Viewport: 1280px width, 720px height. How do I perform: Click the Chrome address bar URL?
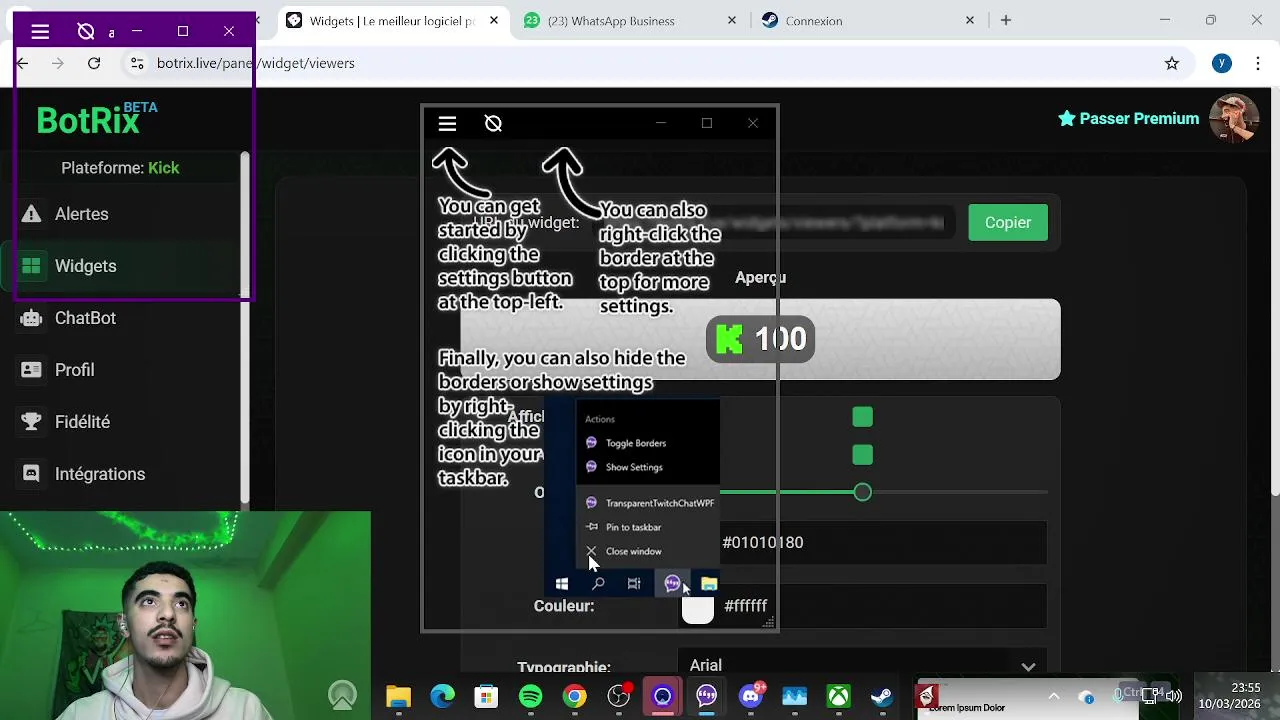(x=256, y=63)
